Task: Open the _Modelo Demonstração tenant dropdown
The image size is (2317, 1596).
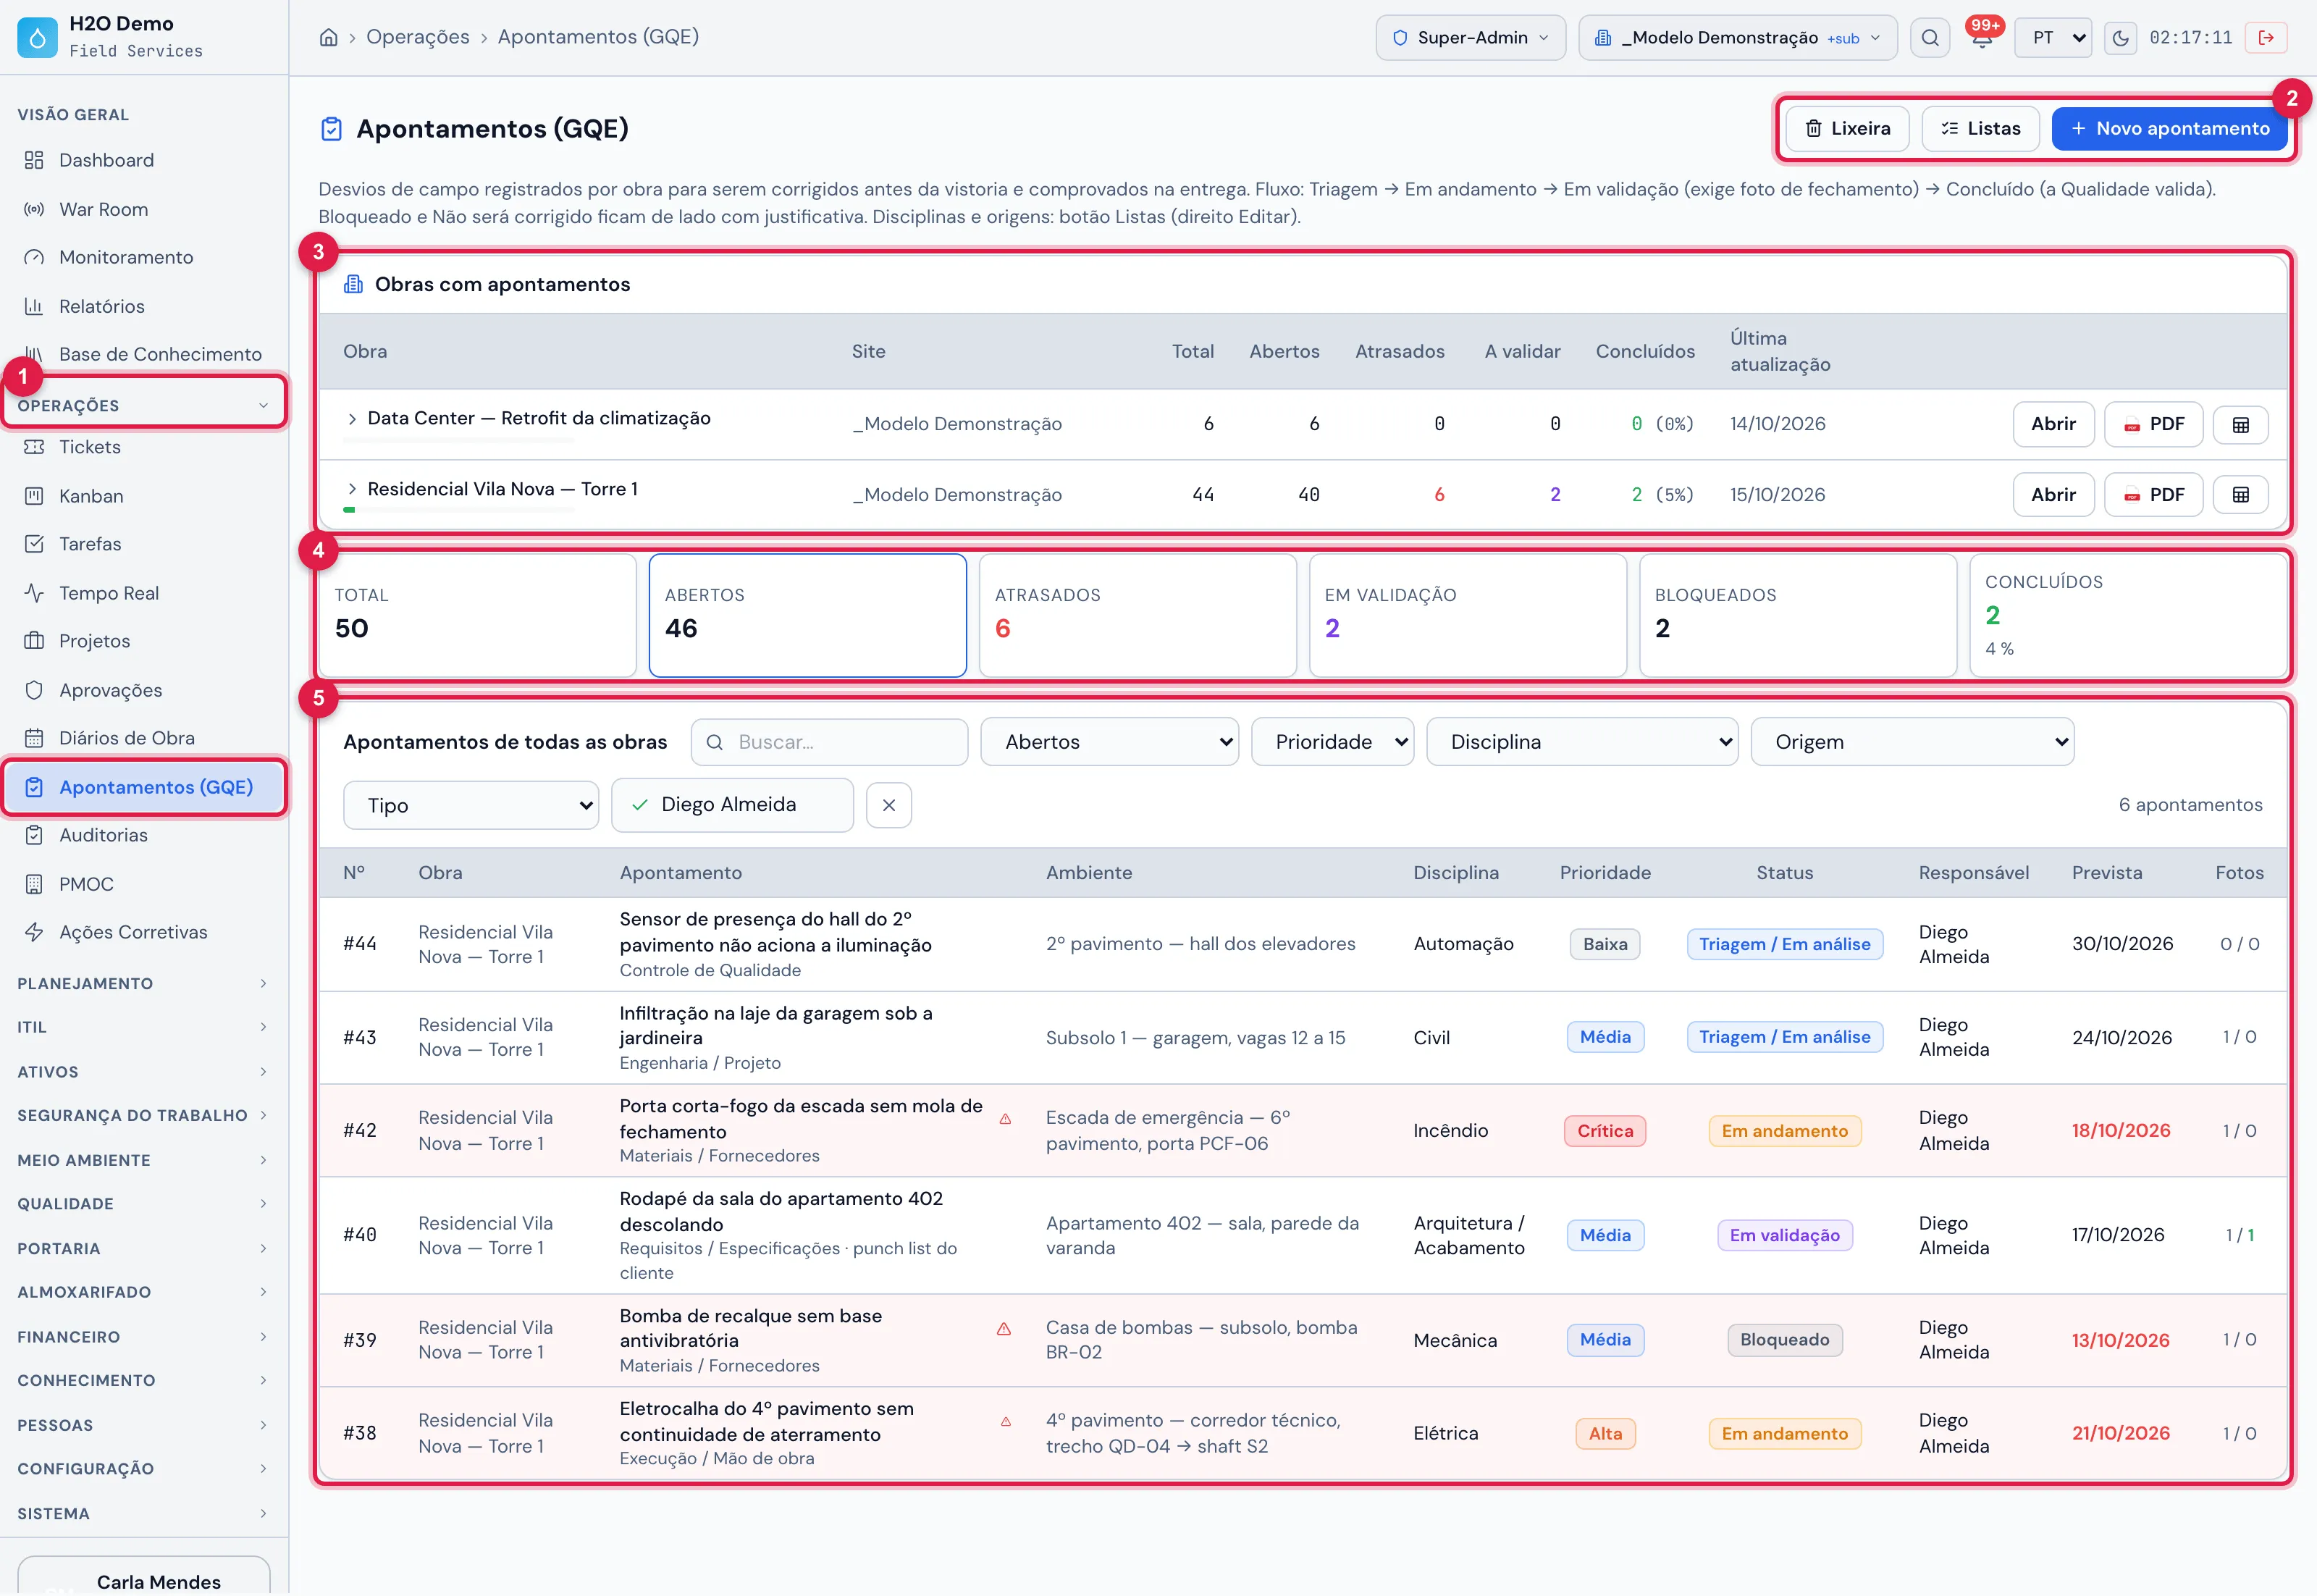Action: (x=1737, y=38)
